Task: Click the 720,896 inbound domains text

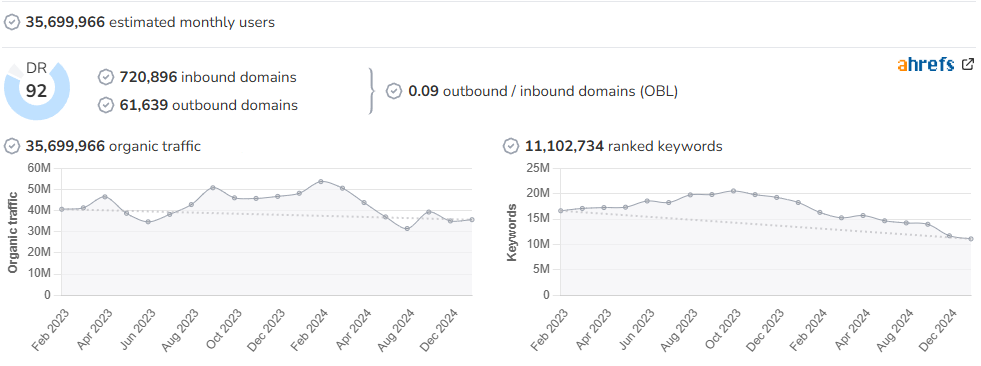Action: [x=208, y=78]
